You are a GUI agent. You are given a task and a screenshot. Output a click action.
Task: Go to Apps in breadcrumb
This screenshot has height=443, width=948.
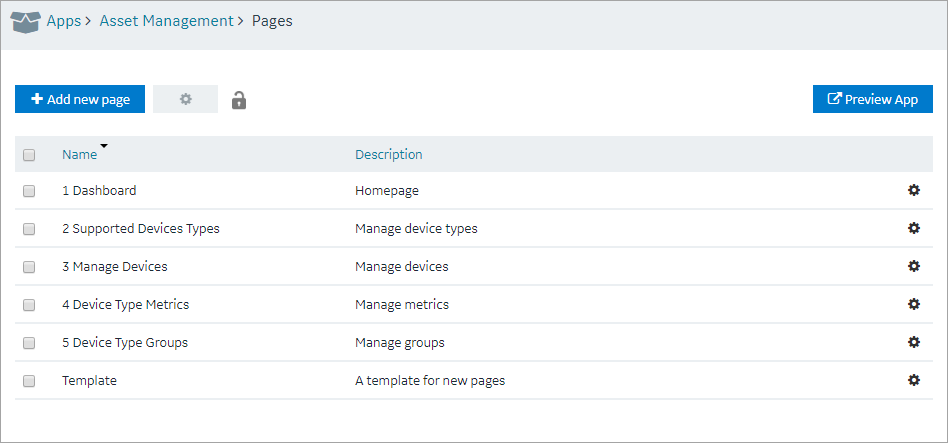[x=63, y=21]
